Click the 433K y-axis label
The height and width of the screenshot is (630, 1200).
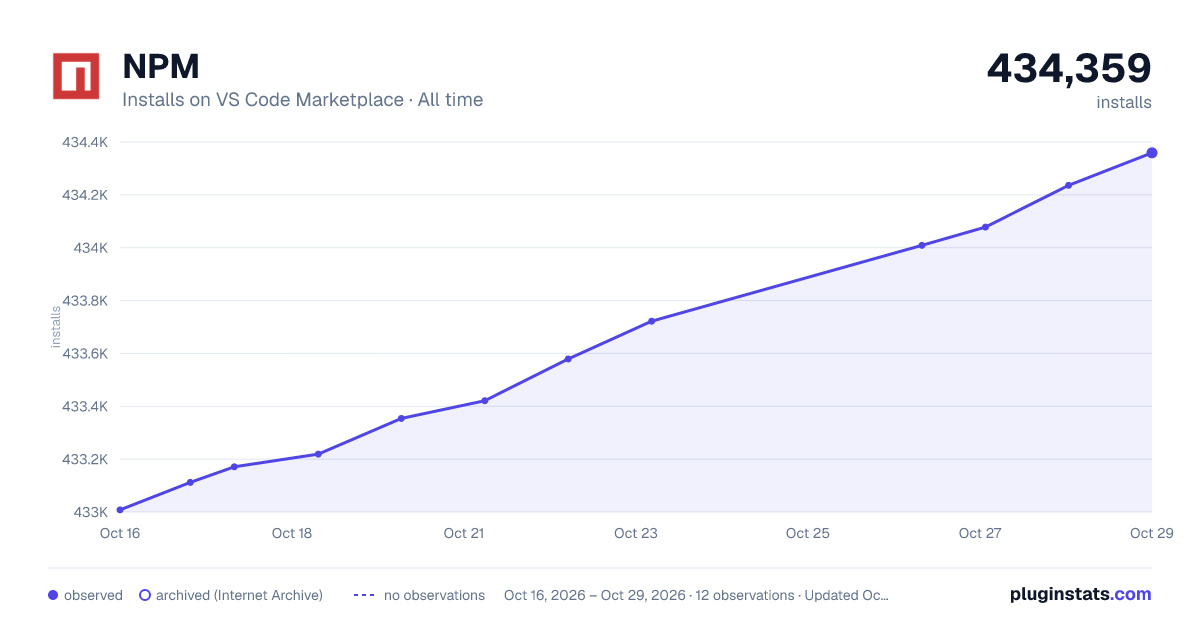point(91,512)
